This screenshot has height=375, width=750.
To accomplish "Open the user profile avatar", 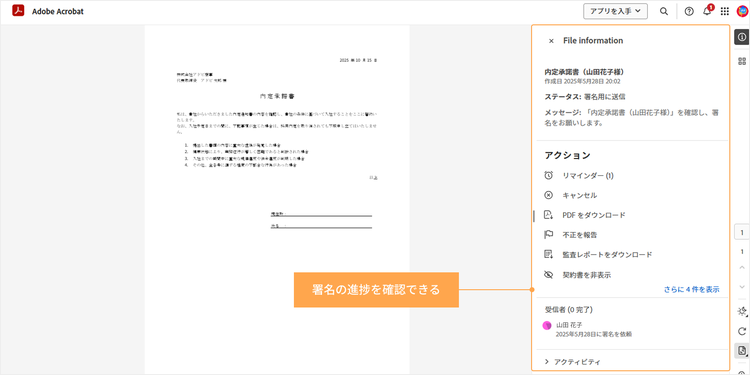I will pyautogui.click(x=742, y=11).
